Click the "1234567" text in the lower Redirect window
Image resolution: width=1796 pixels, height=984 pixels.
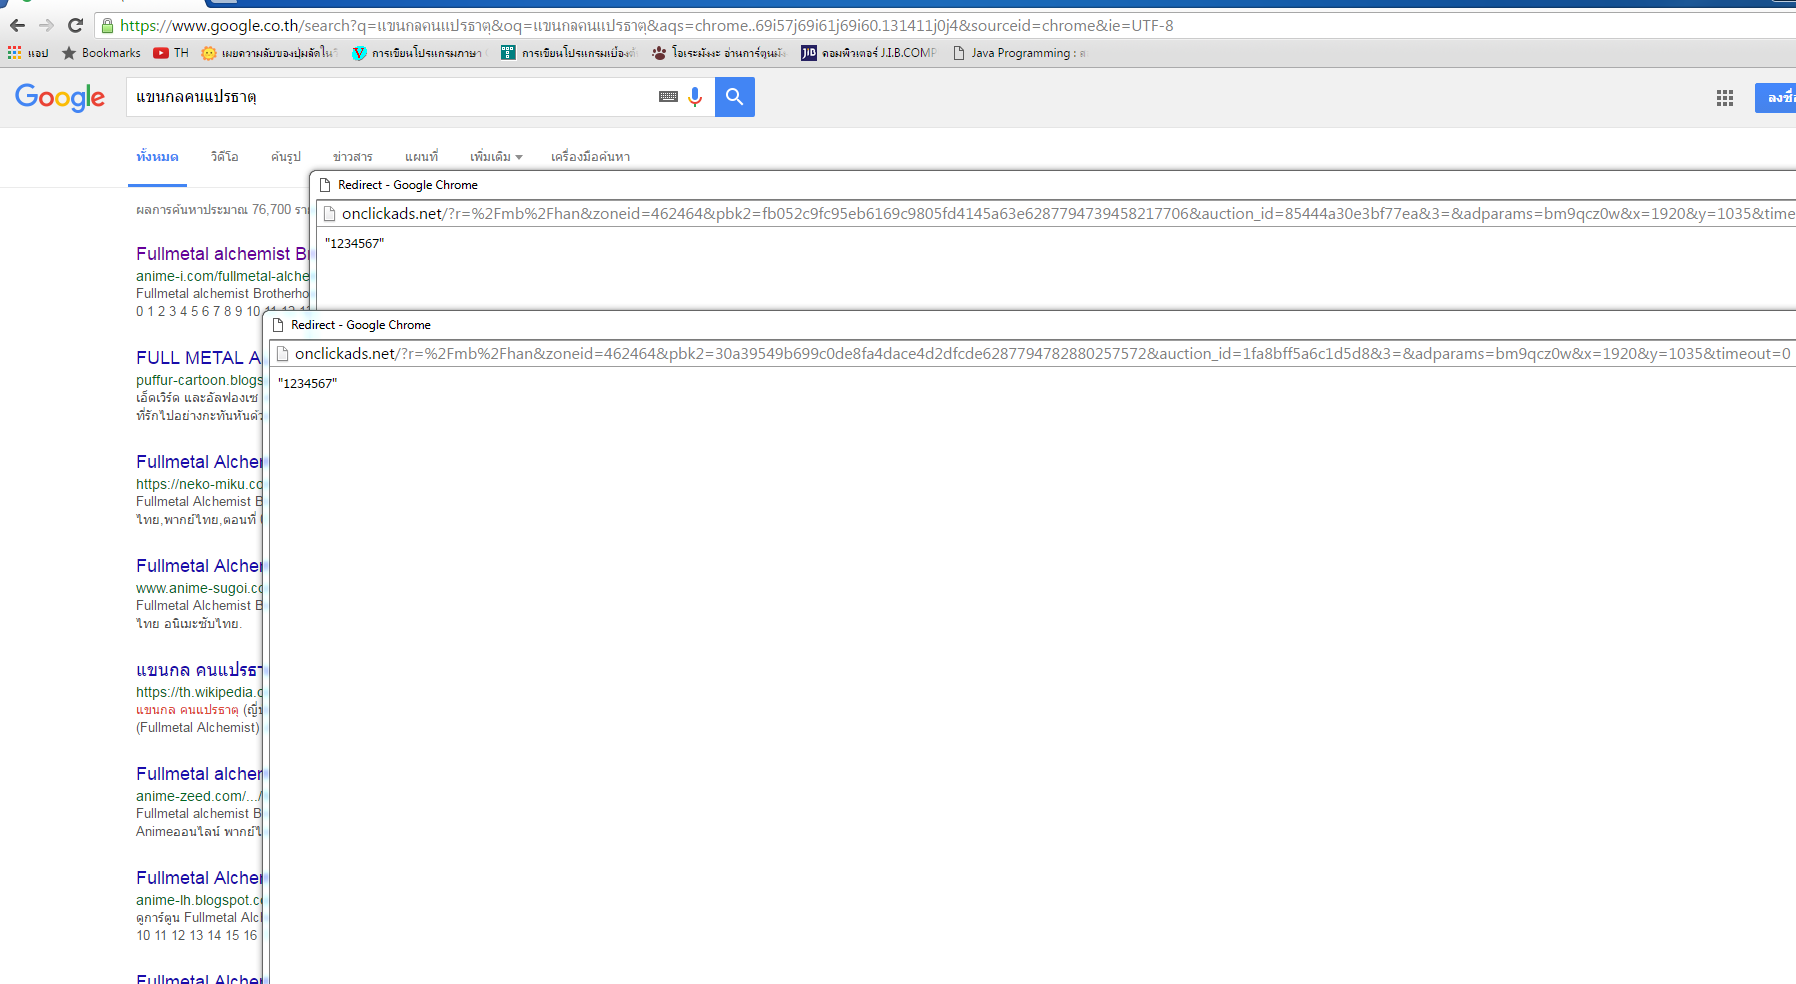click(307, 383)
